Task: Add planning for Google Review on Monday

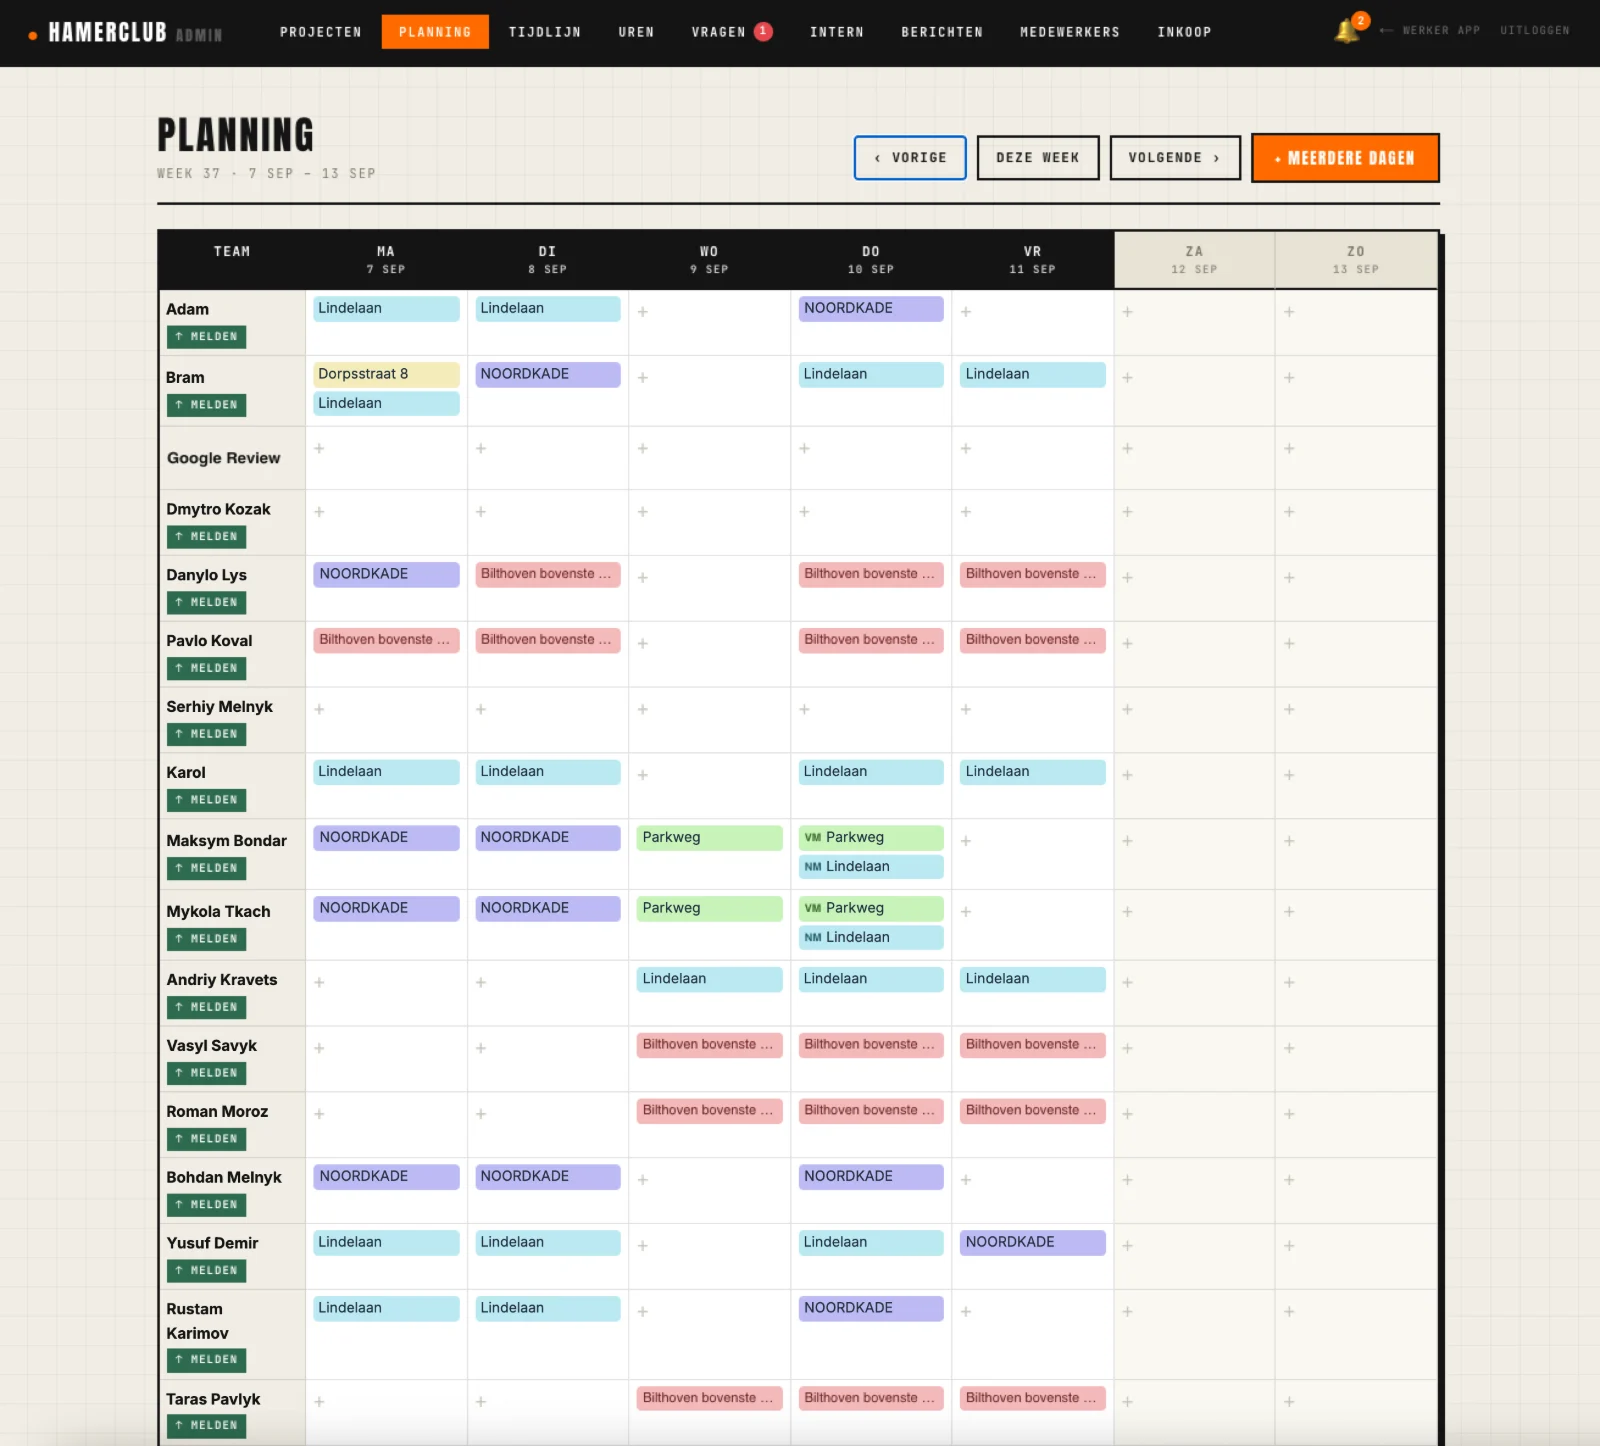Action: (x=319, y=449)
